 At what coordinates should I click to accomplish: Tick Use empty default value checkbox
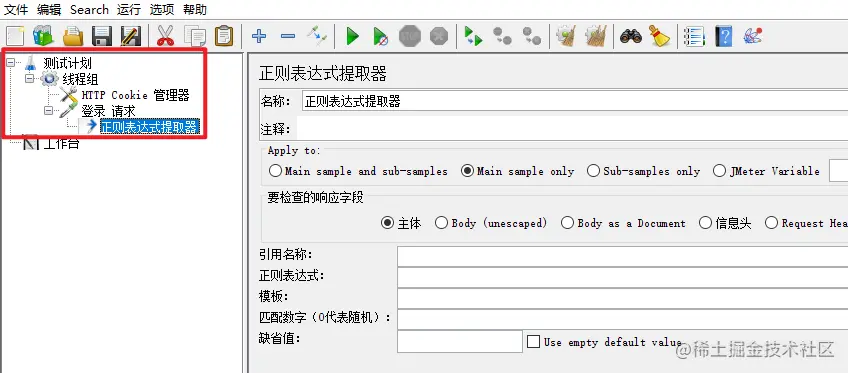pyautogui.click(x=533, y=342)
